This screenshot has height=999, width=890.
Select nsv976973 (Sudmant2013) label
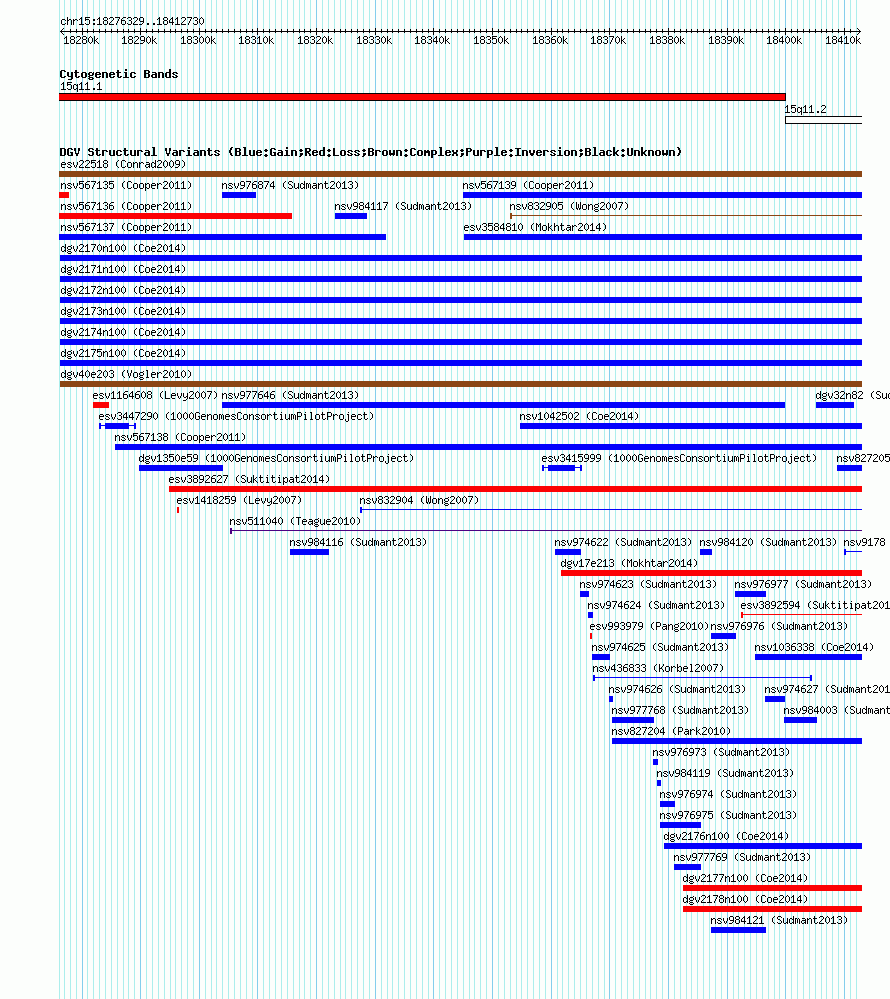coord(721,753)
